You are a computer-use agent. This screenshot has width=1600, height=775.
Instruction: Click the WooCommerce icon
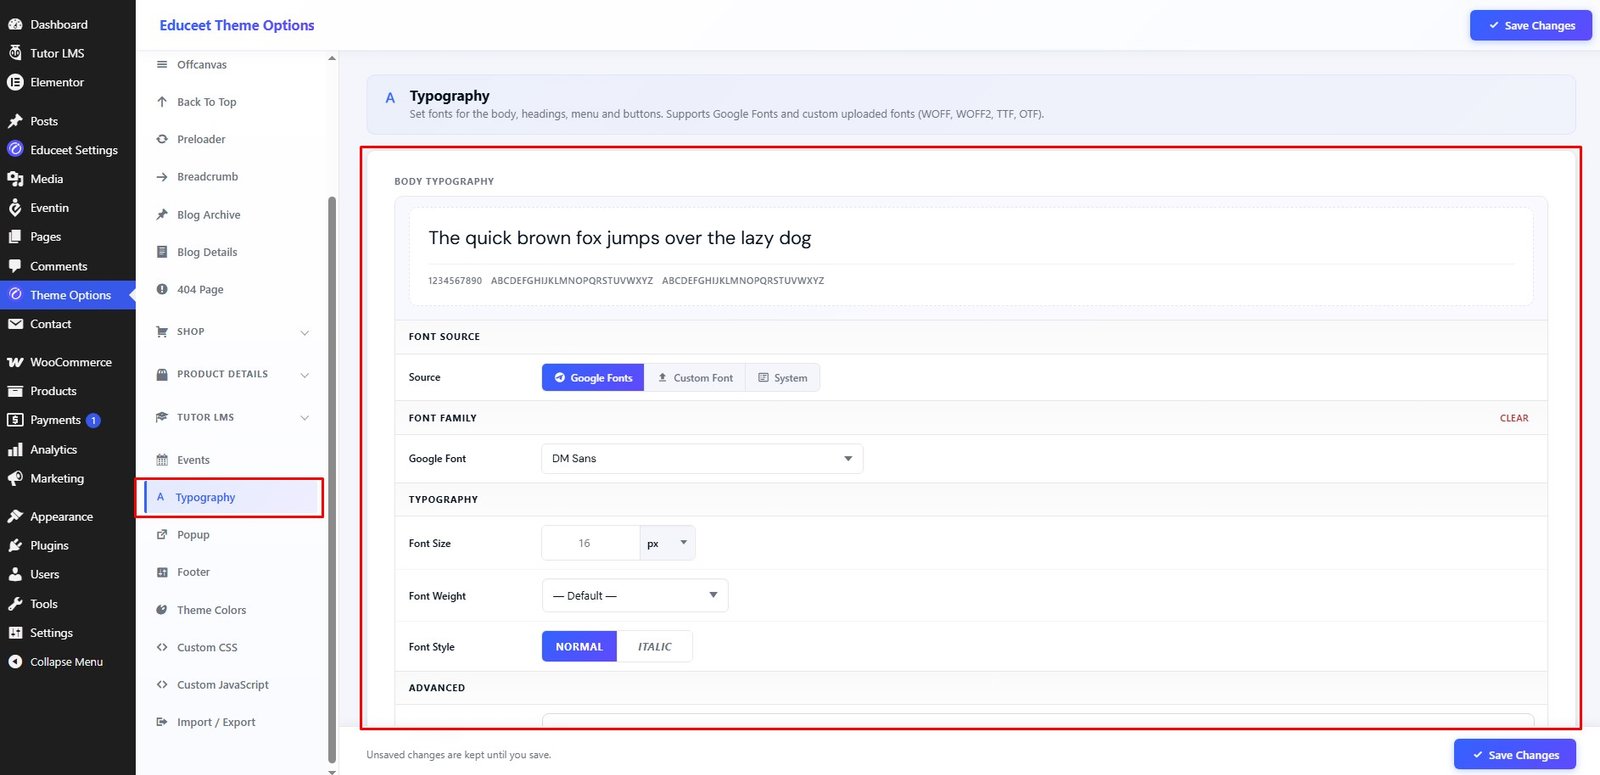tap(15, 362)
